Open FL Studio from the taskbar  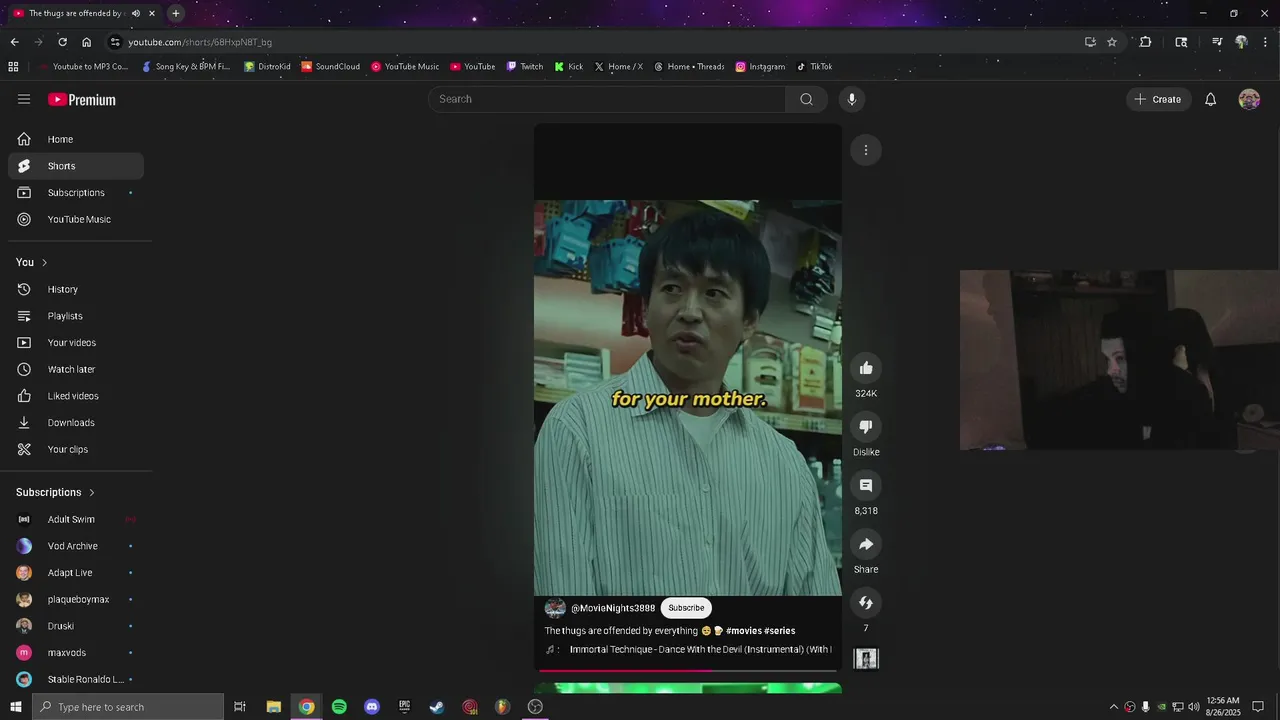(502, 707)
